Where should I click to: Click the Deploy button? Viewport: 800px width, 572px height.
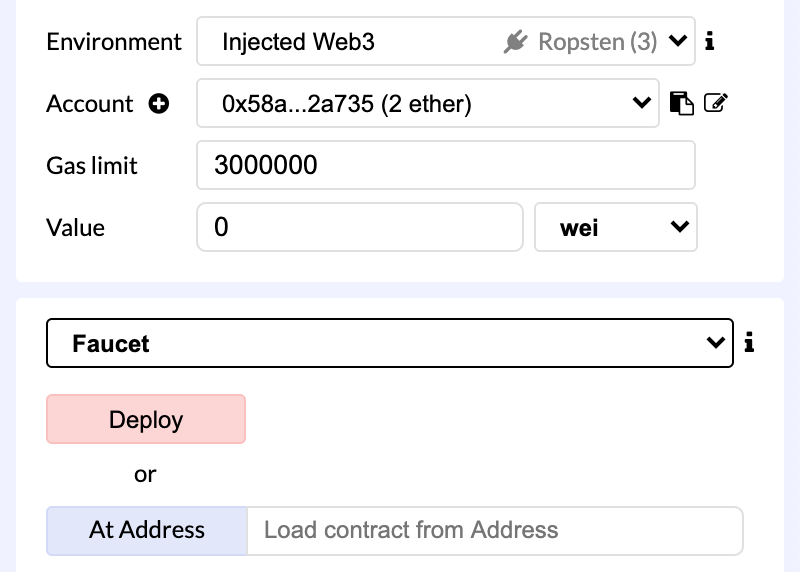146,419
